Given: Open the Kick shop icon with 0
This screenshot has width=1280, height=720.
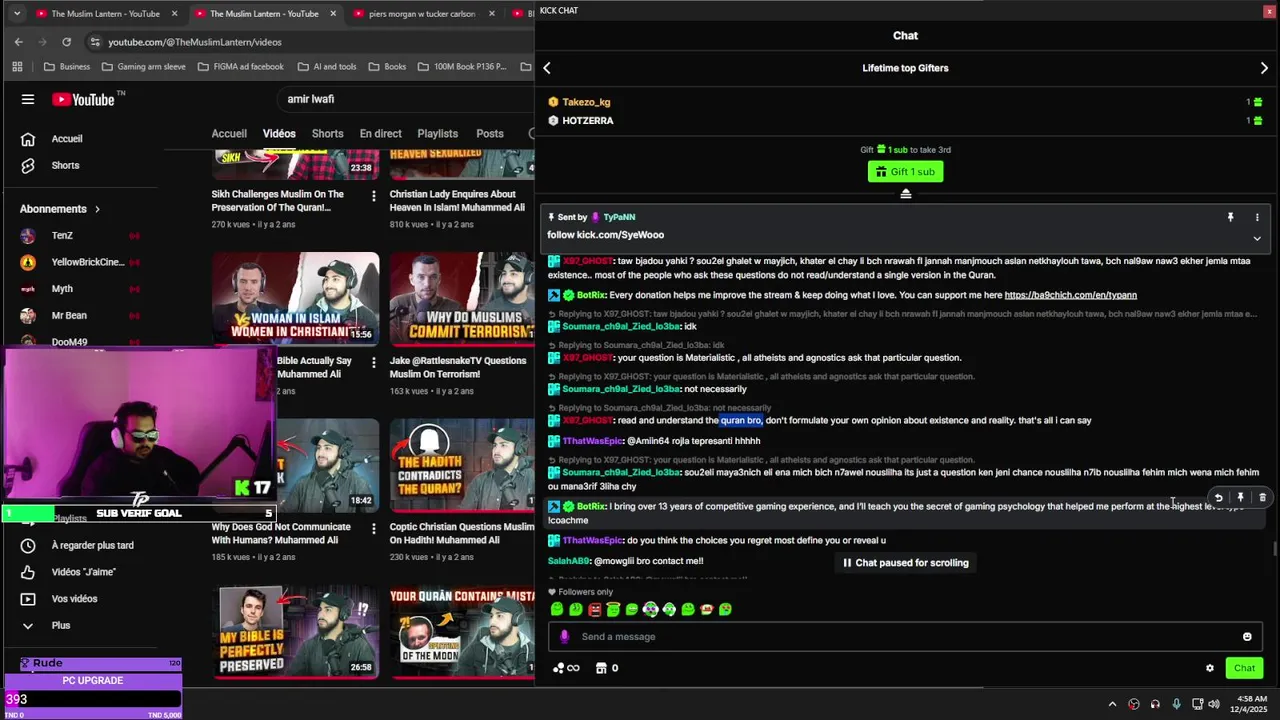Looking at the screenshot, I should [x=606, y=668].
